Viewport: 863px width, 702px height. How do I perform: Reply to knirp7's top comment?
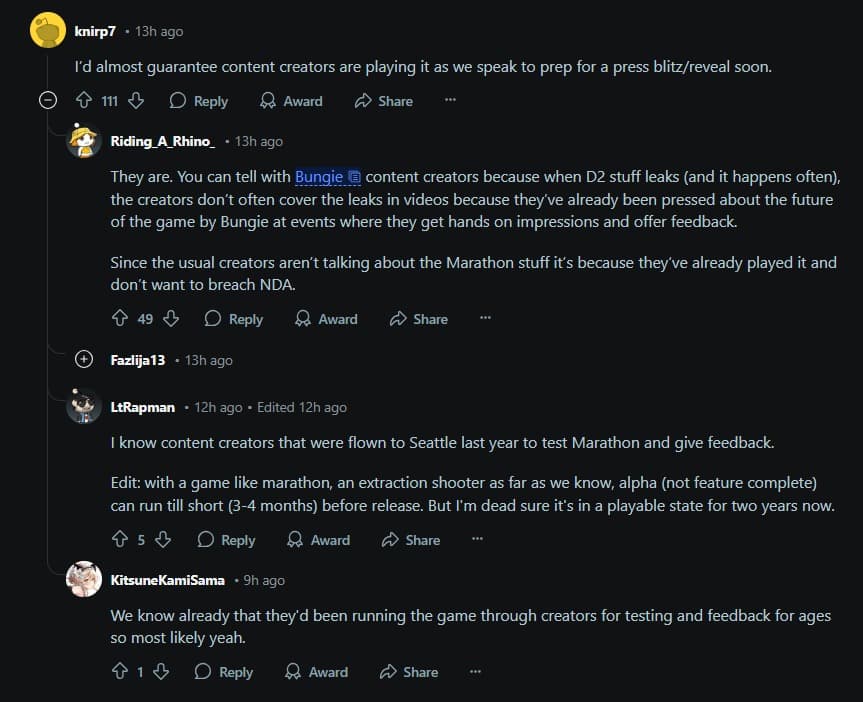point(199,101)
